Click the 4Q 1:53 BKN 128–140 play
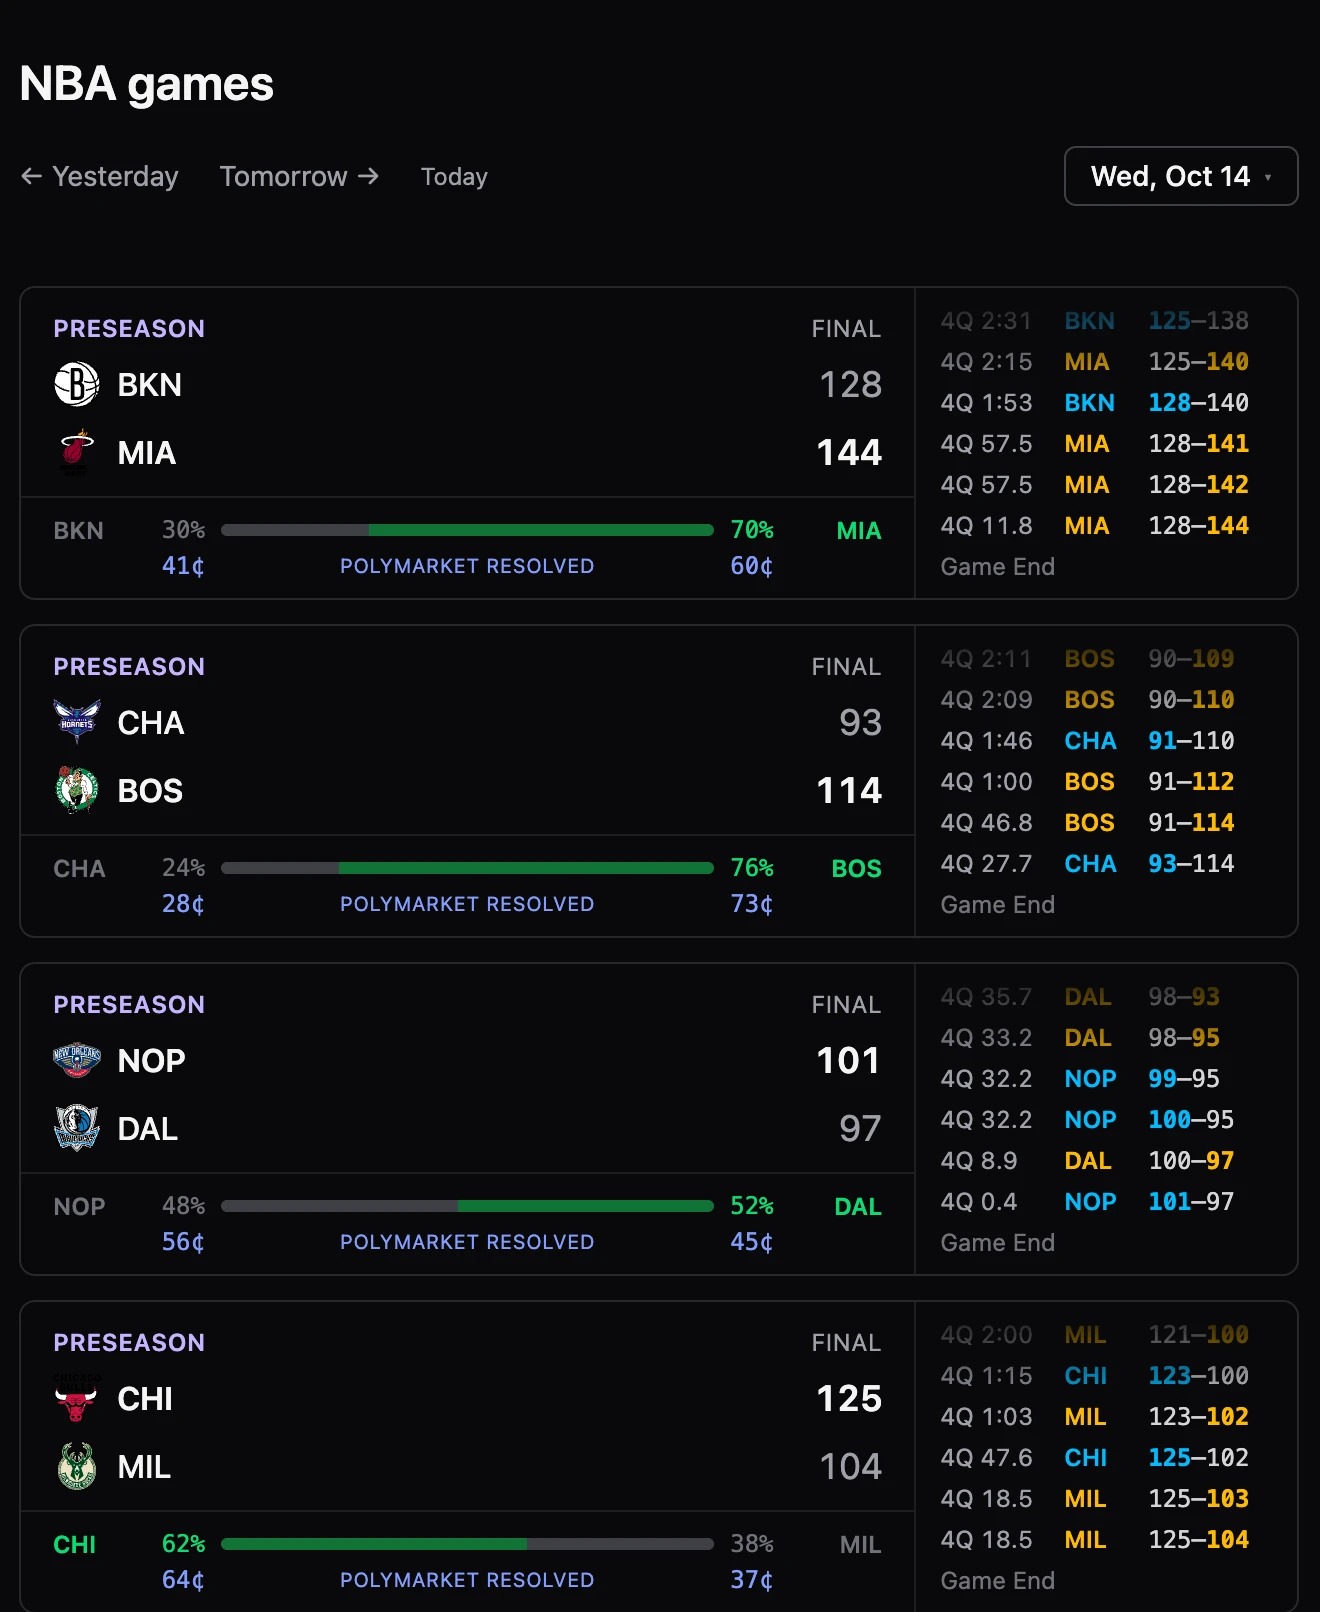Screen dimensions: 1320x1612 (x=1095, y=403)
